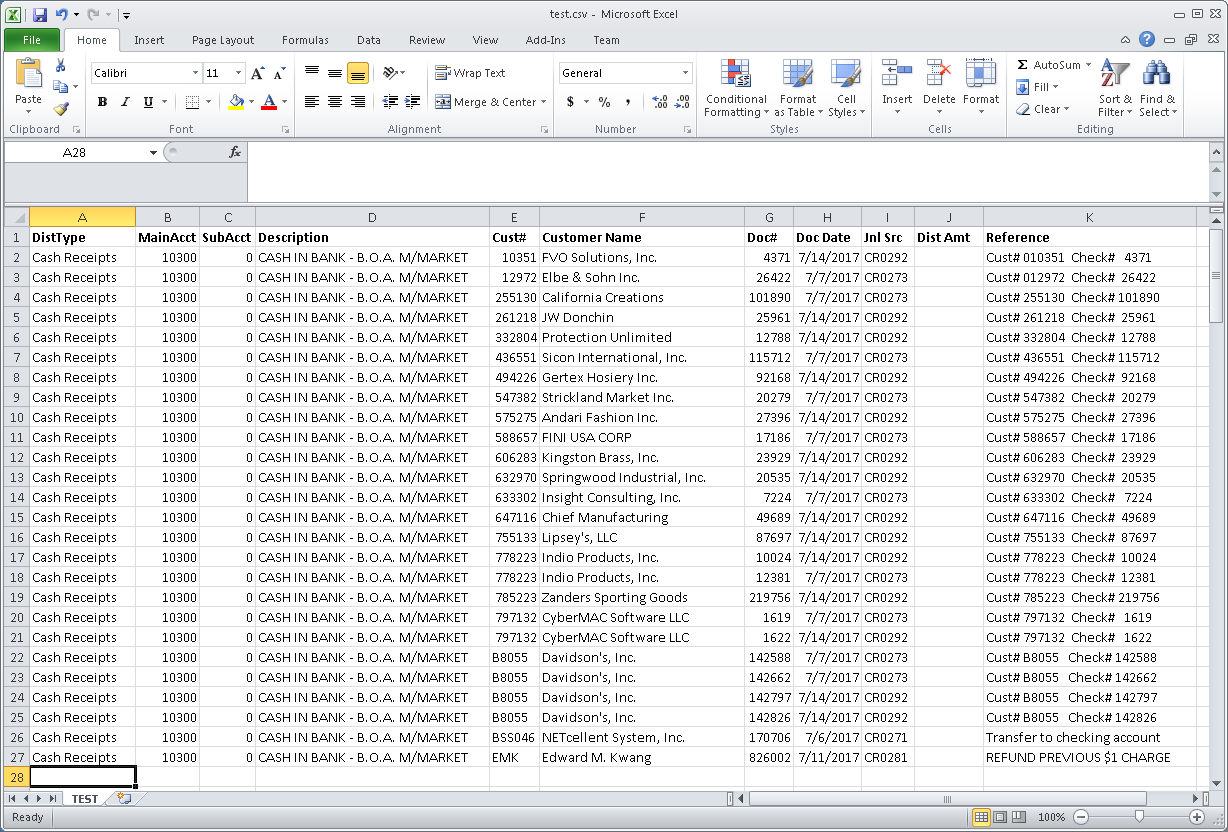The width and height of the screenshot is (1228, 832).
Task: Open the Data ribbon tab
Action: [x=369, y=40]
